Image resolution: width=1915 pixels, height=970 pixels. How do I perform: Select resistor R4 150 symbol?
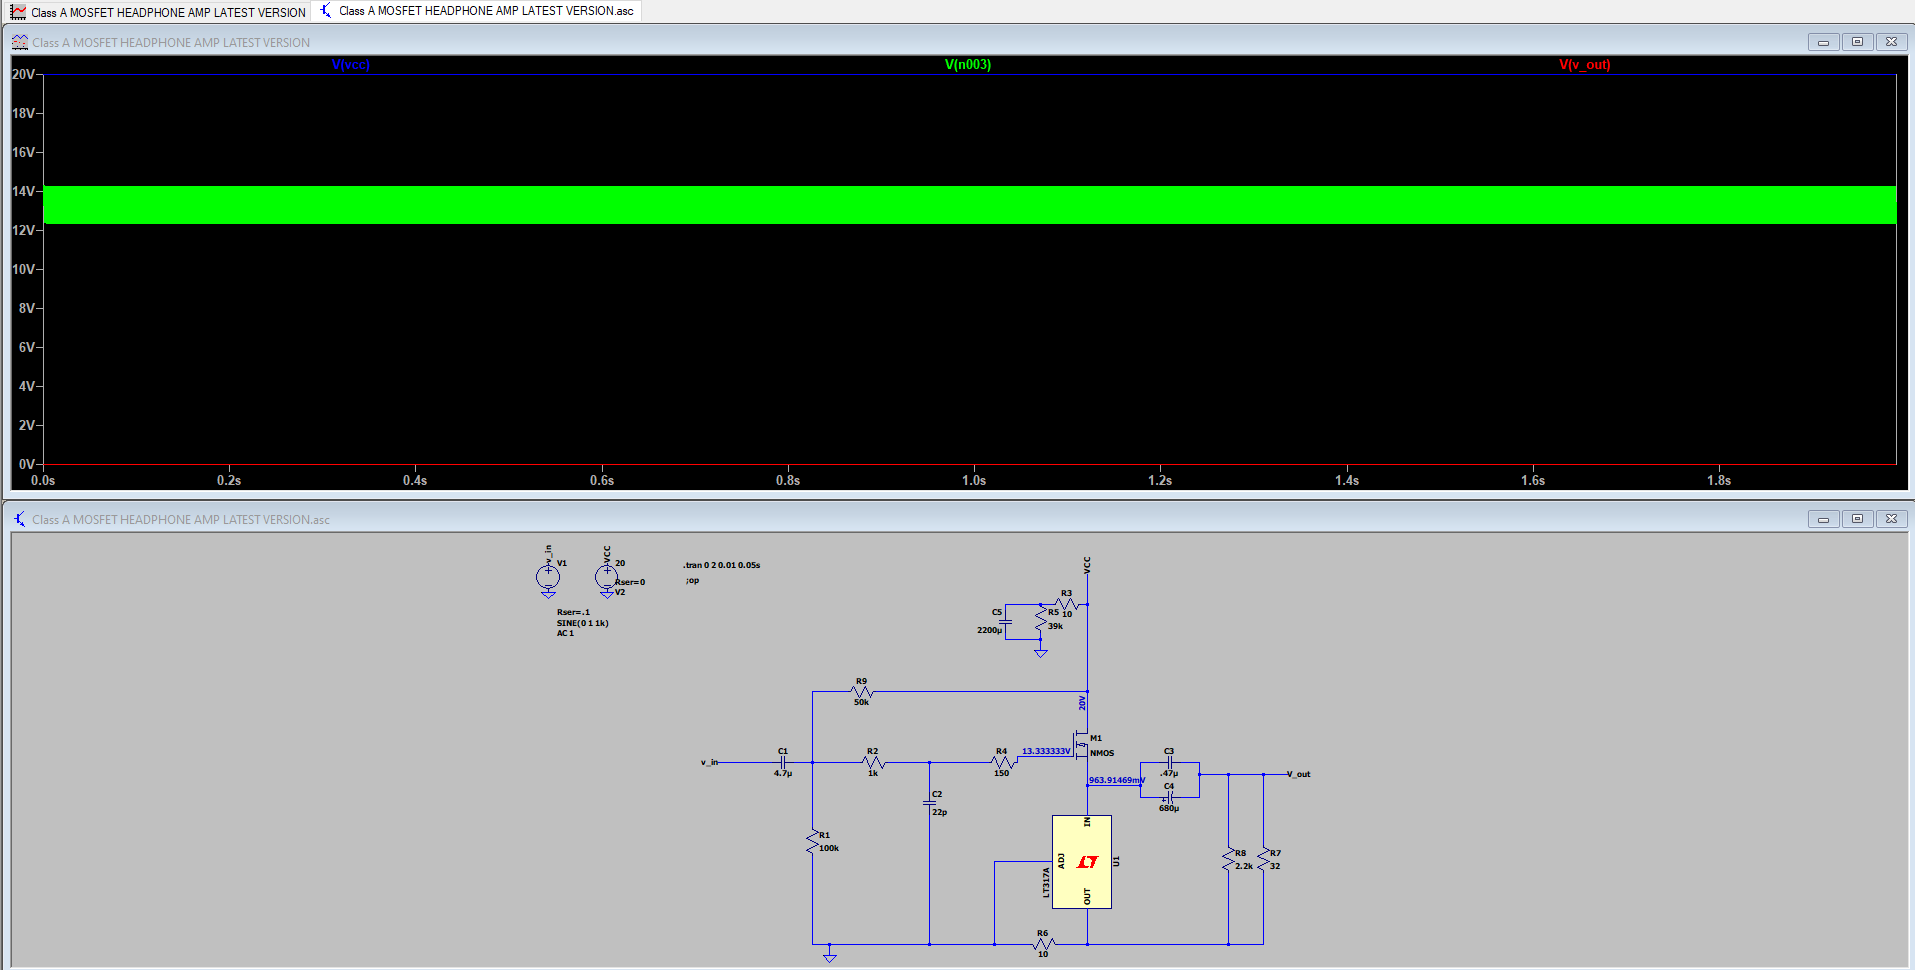tap(1002, 762)
